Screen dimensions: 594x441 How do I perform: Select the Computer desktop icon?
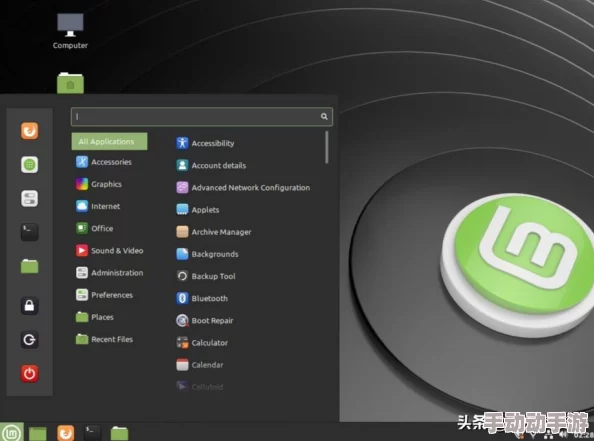click(x=70, y=31)
